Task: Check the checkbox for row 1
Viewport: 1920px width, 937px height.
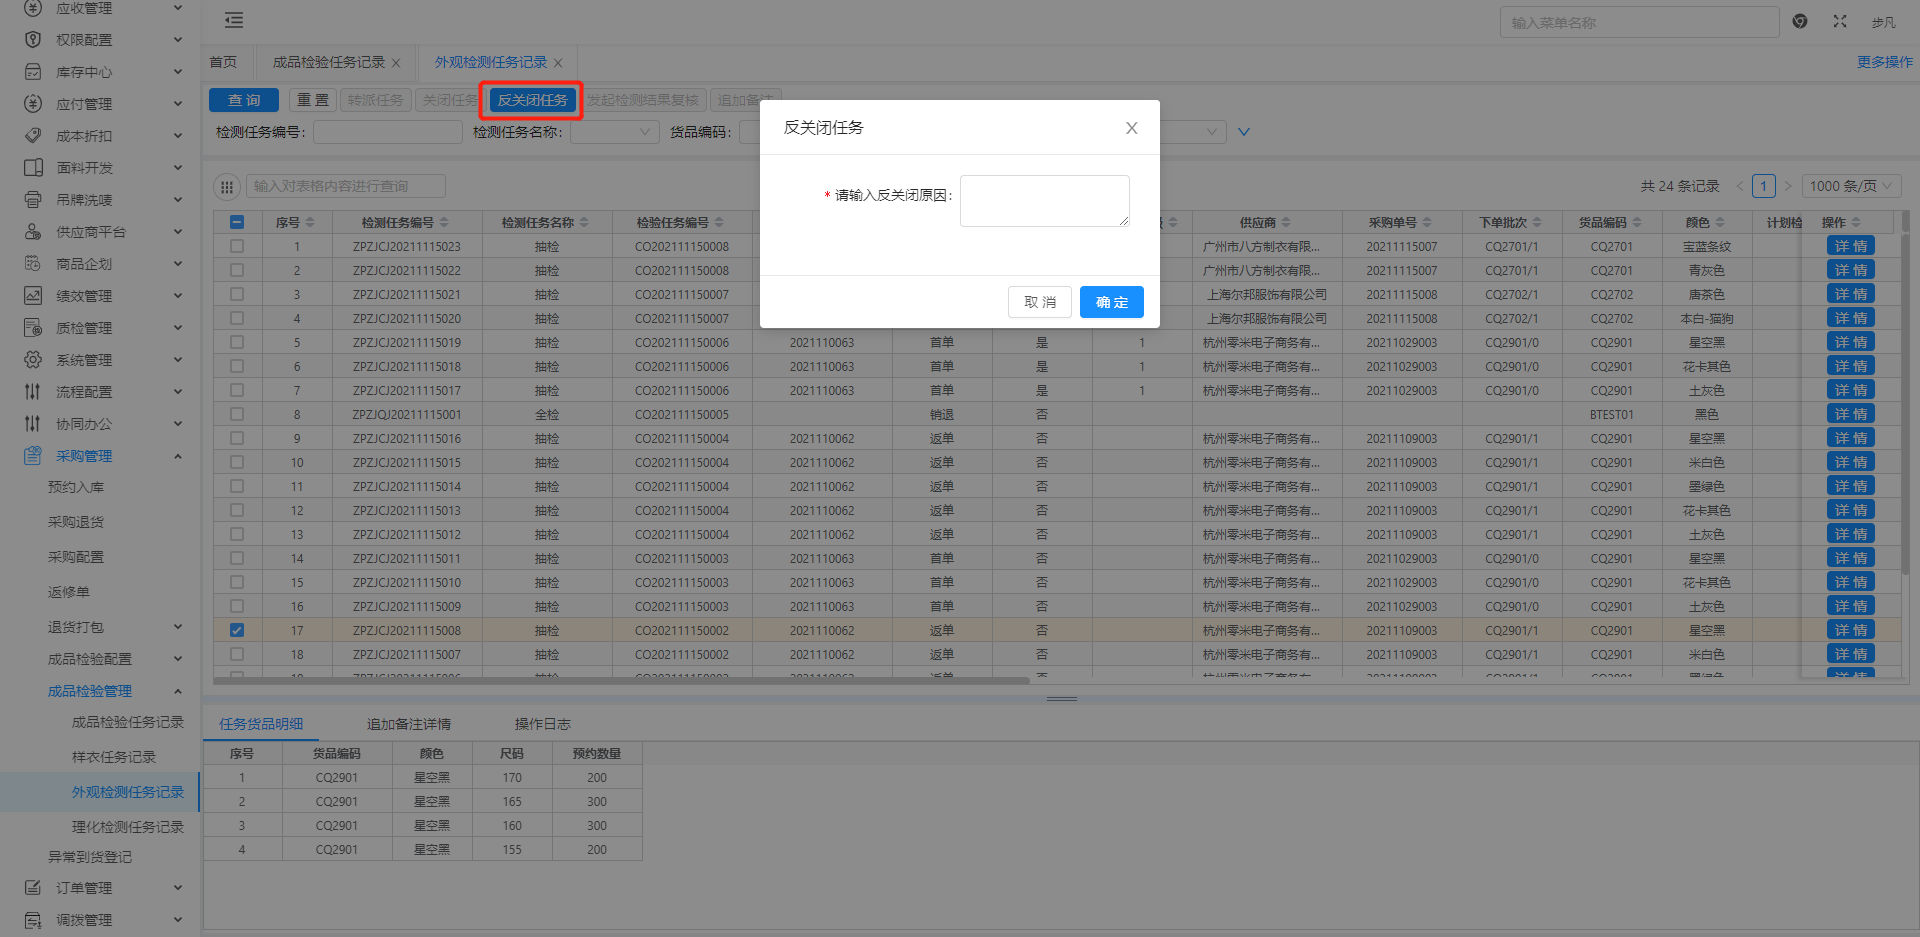Action: pyautogui.click(x=237, y=246)
